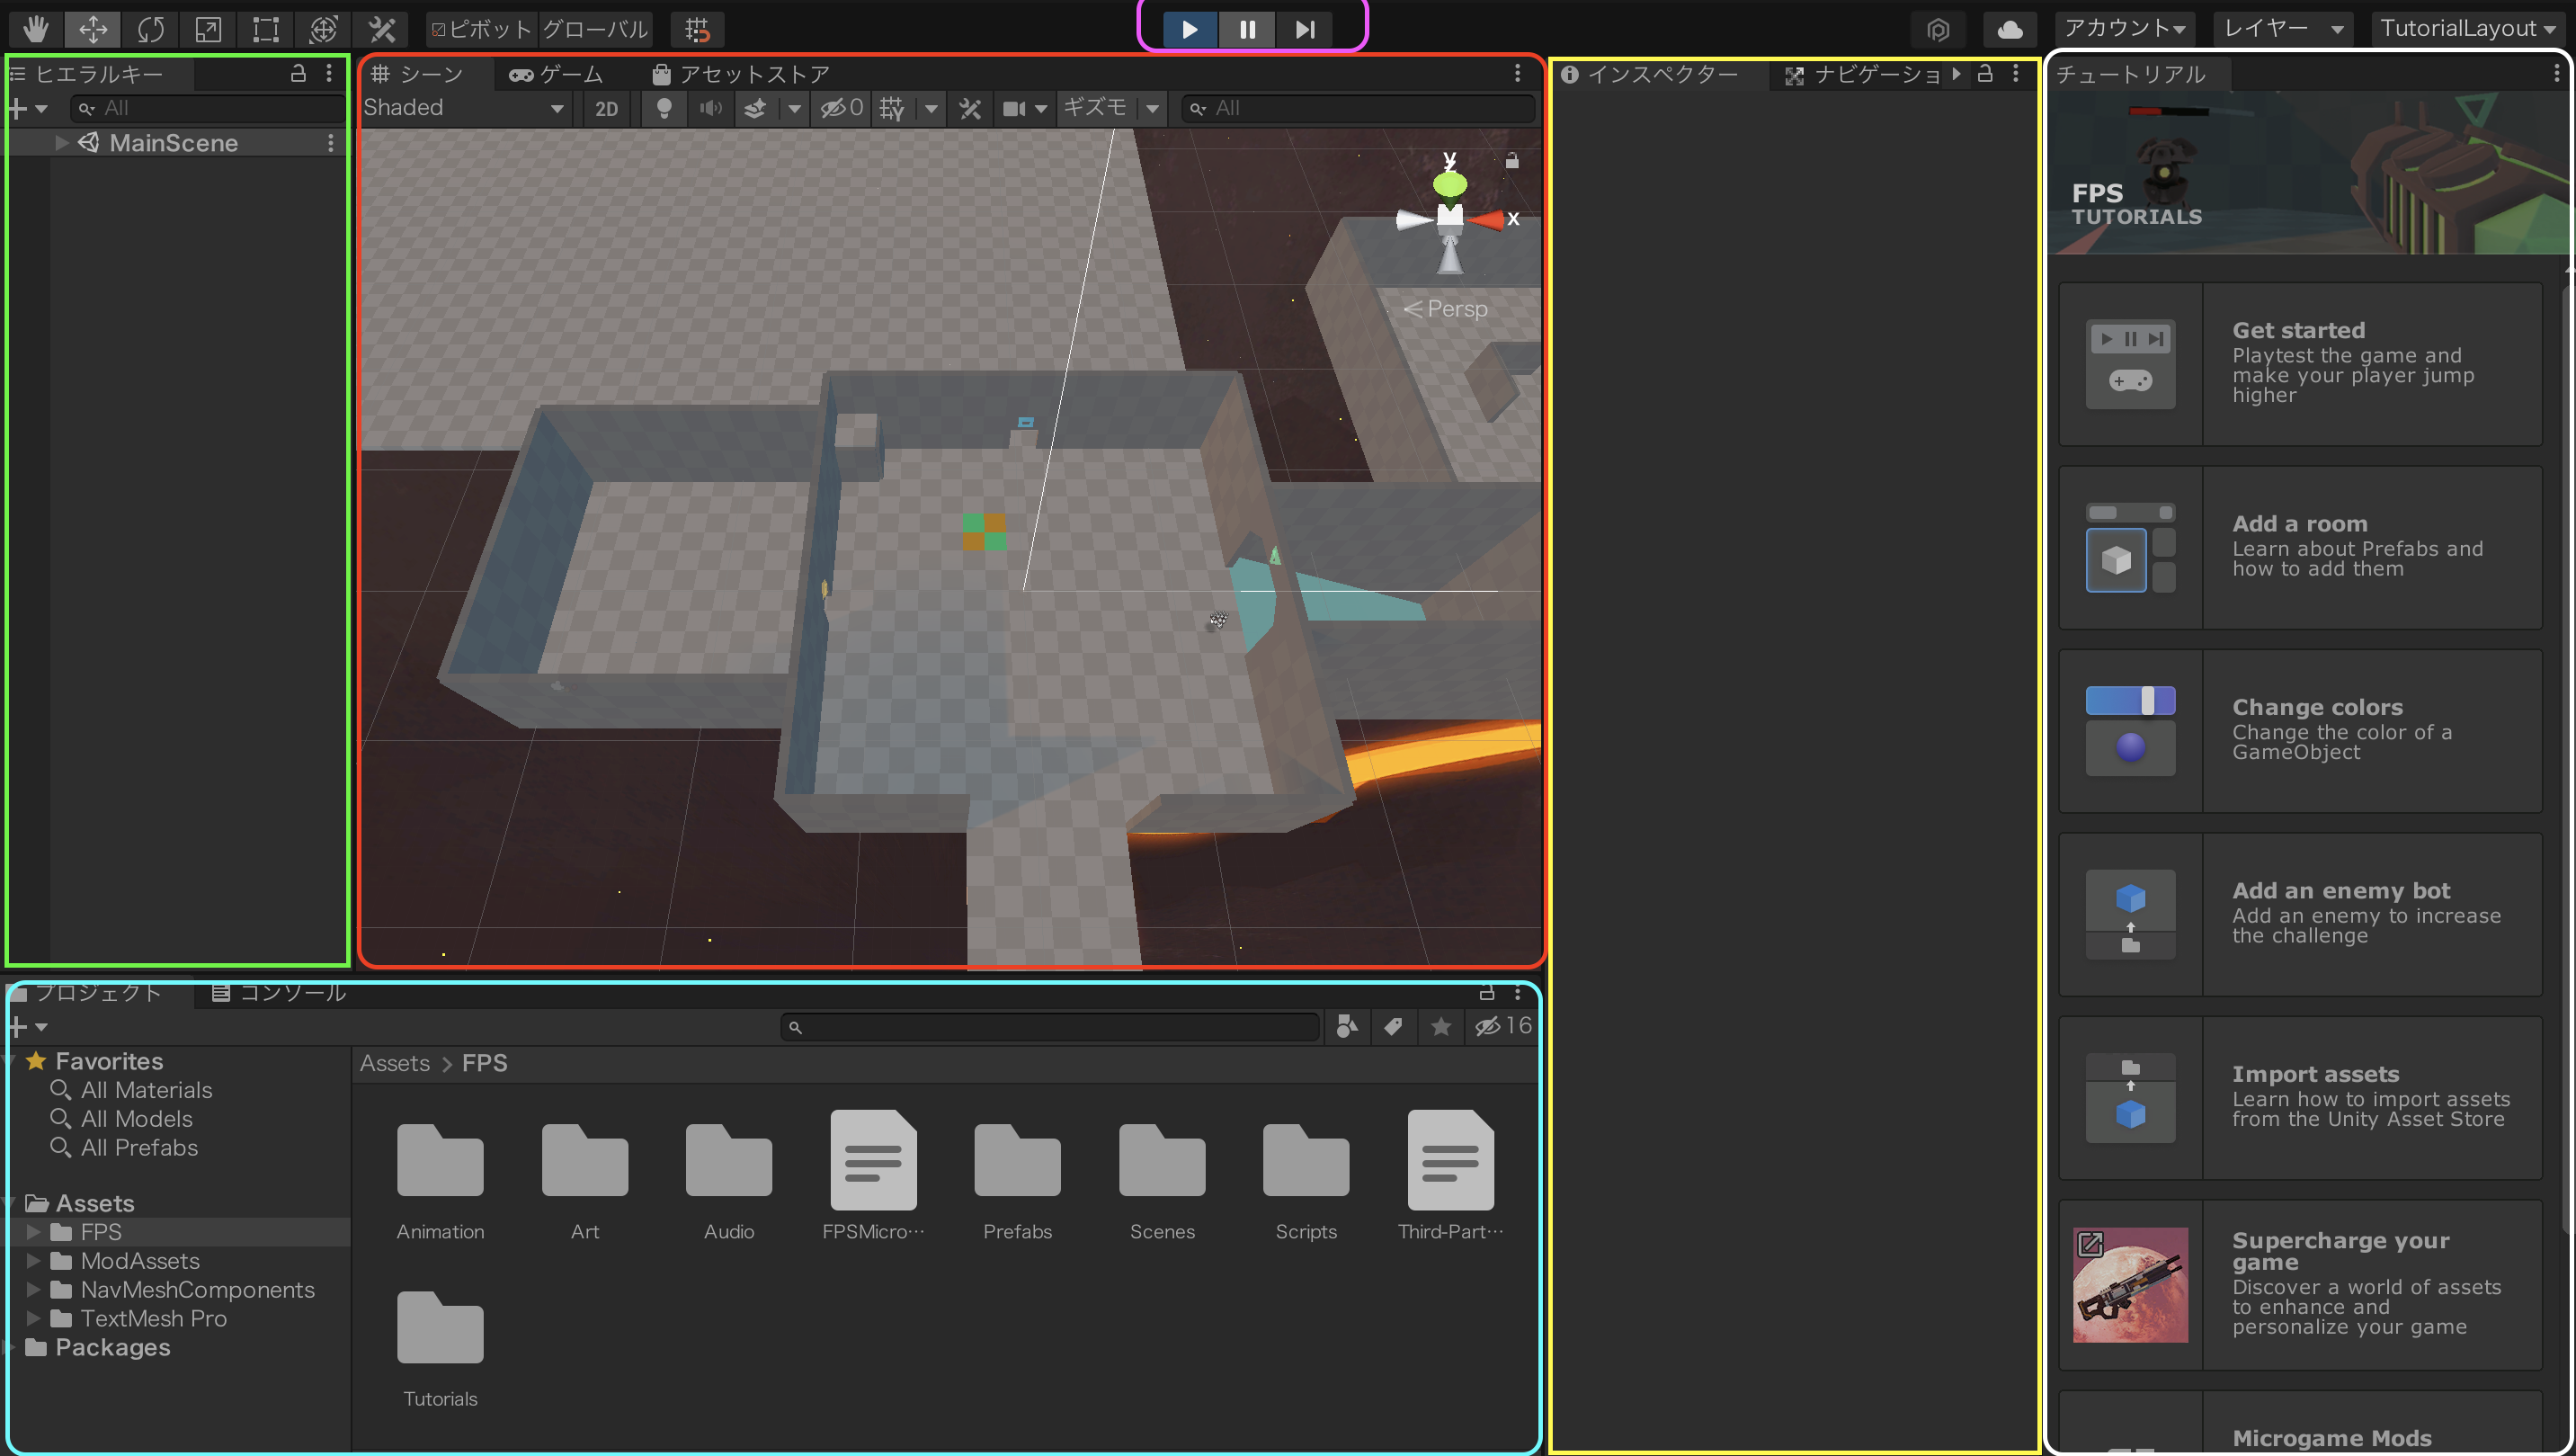
Task: Open the Cloud services icon
Action: pyautogui.click(x=2009, y=29)
